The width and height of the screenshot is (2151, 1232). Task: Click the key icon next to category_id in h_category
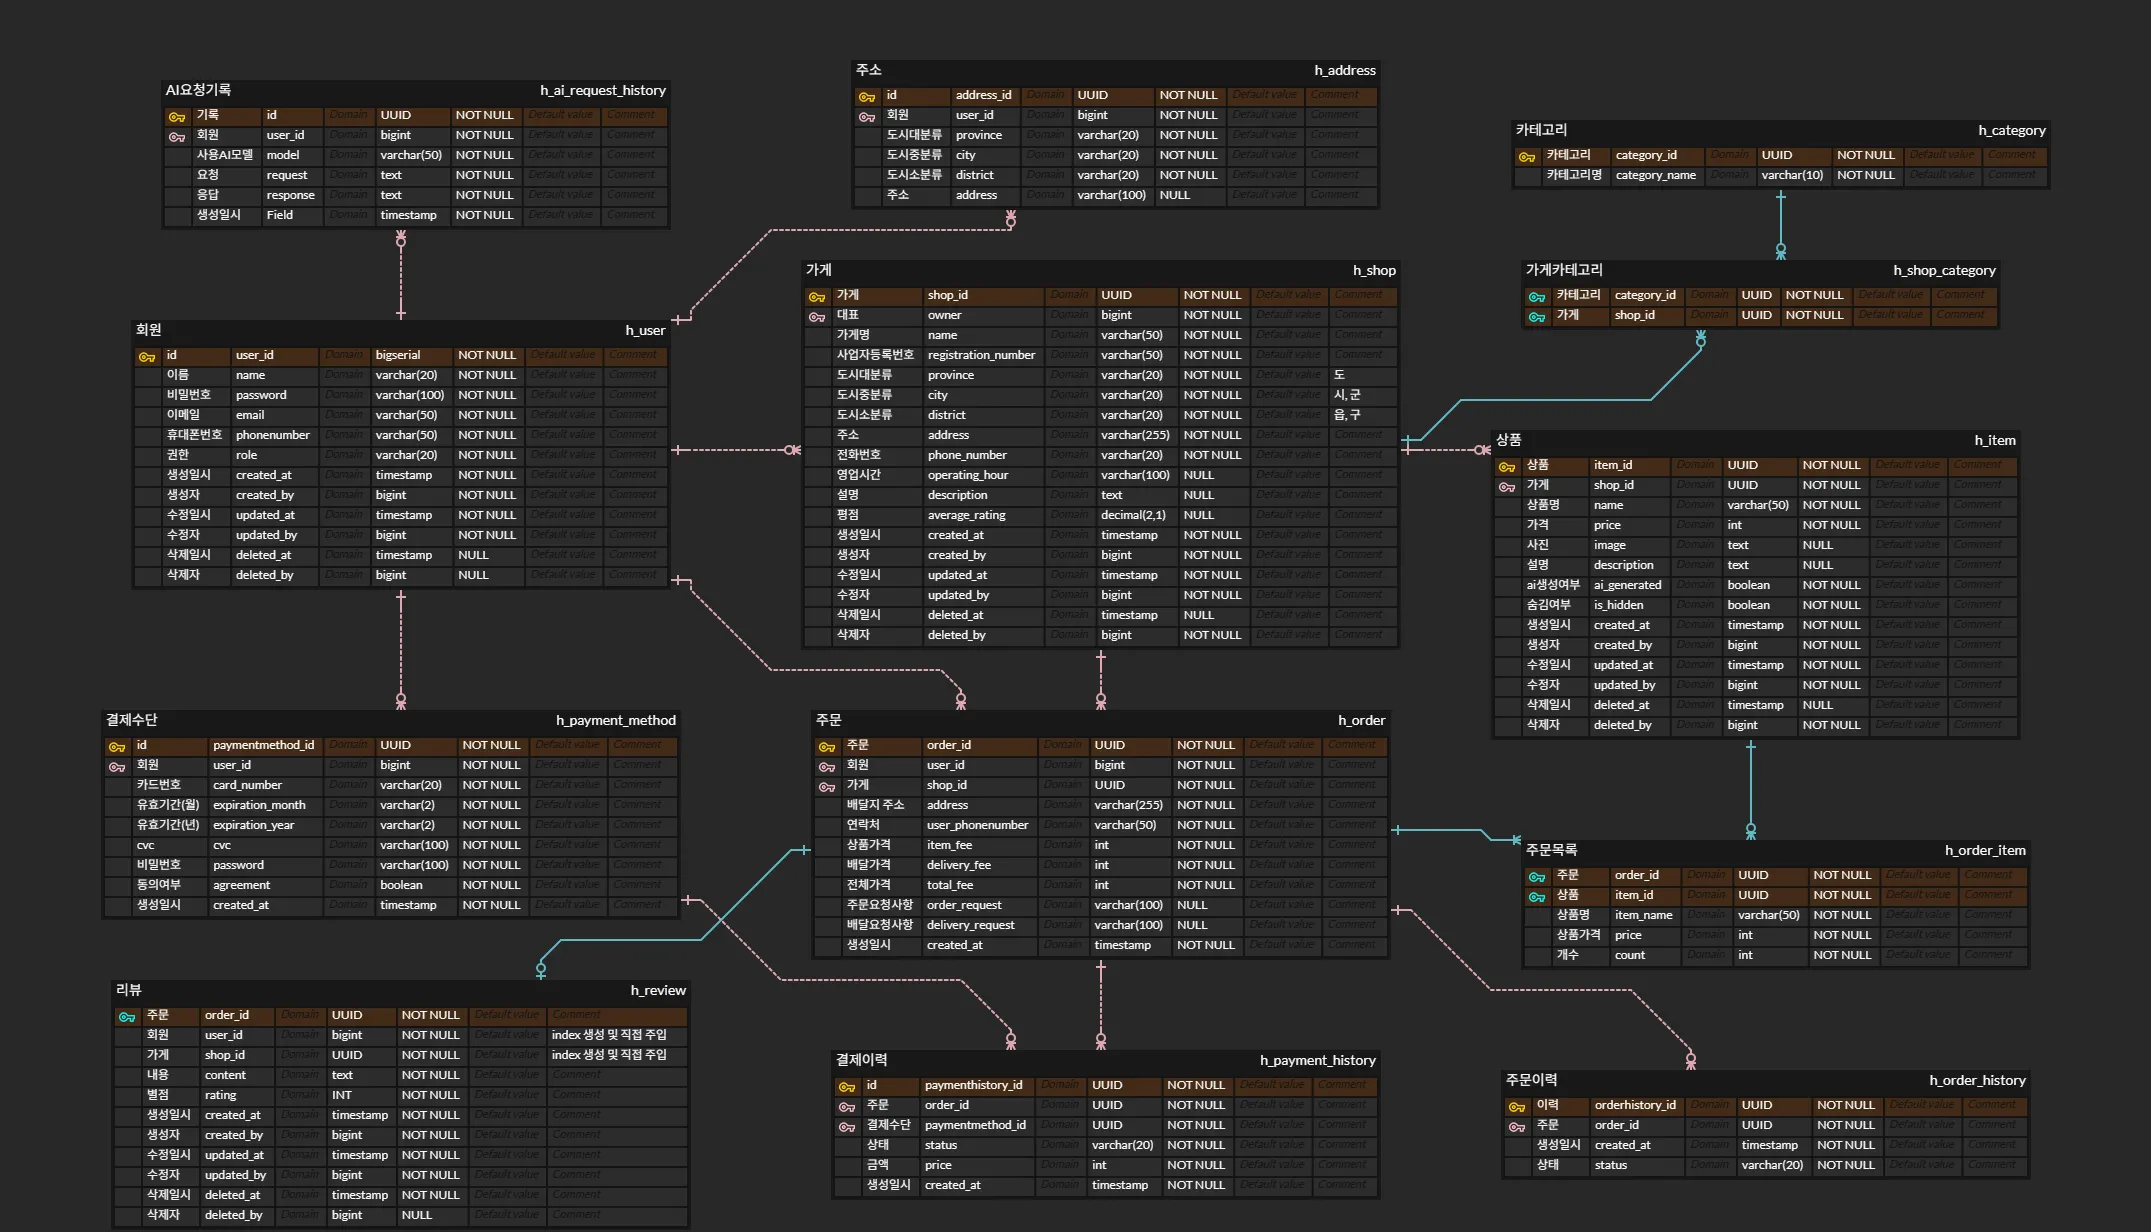coord(1527,156)
